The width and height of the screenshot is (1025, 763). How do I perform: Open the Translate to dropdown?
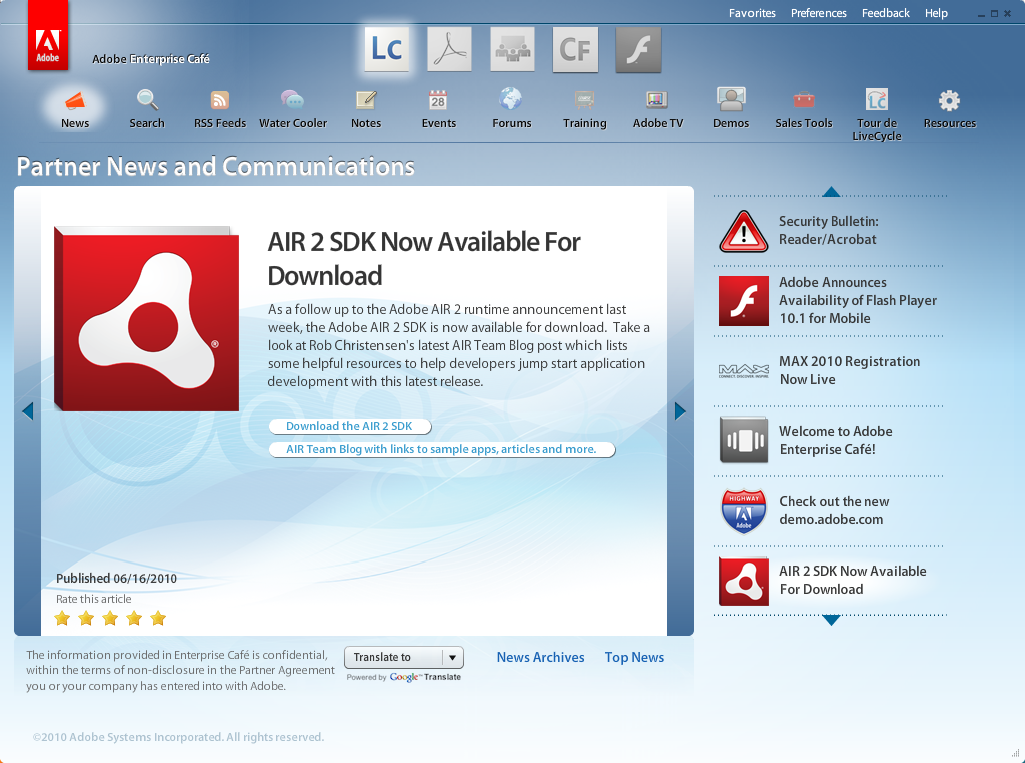coord(404,657)
